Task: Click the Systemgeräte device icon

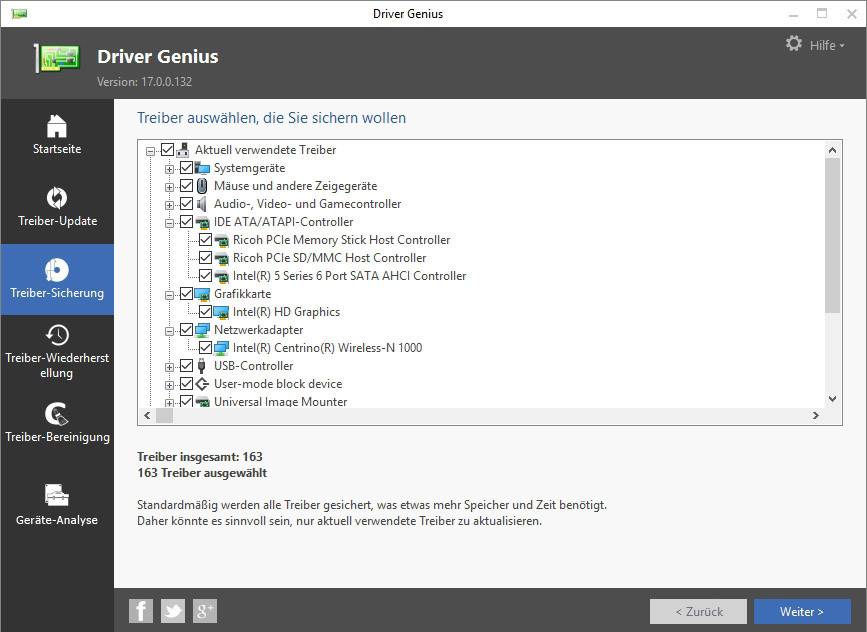Action: (202, 168)
